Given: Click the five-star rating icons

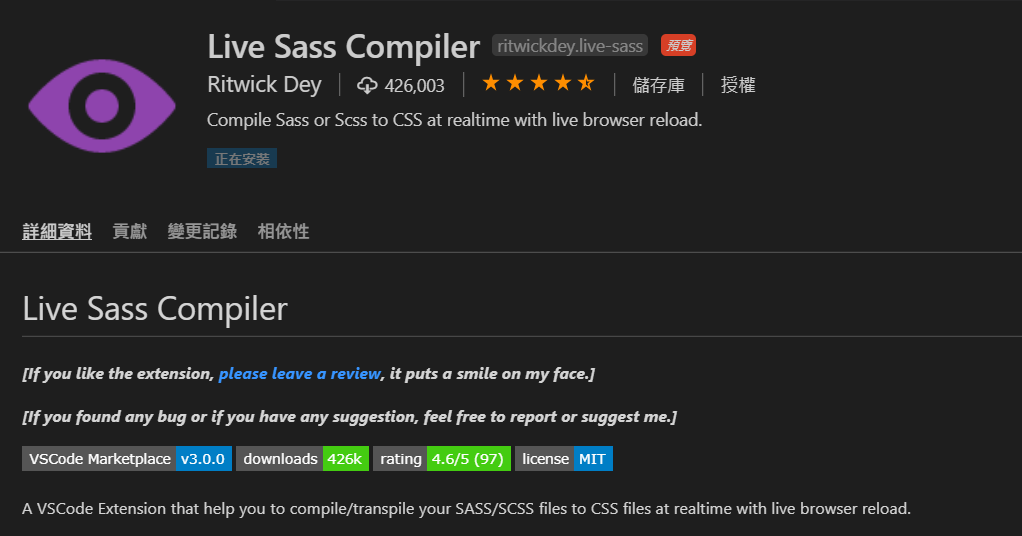Looking at the screenshot, I should click(538, 83).
